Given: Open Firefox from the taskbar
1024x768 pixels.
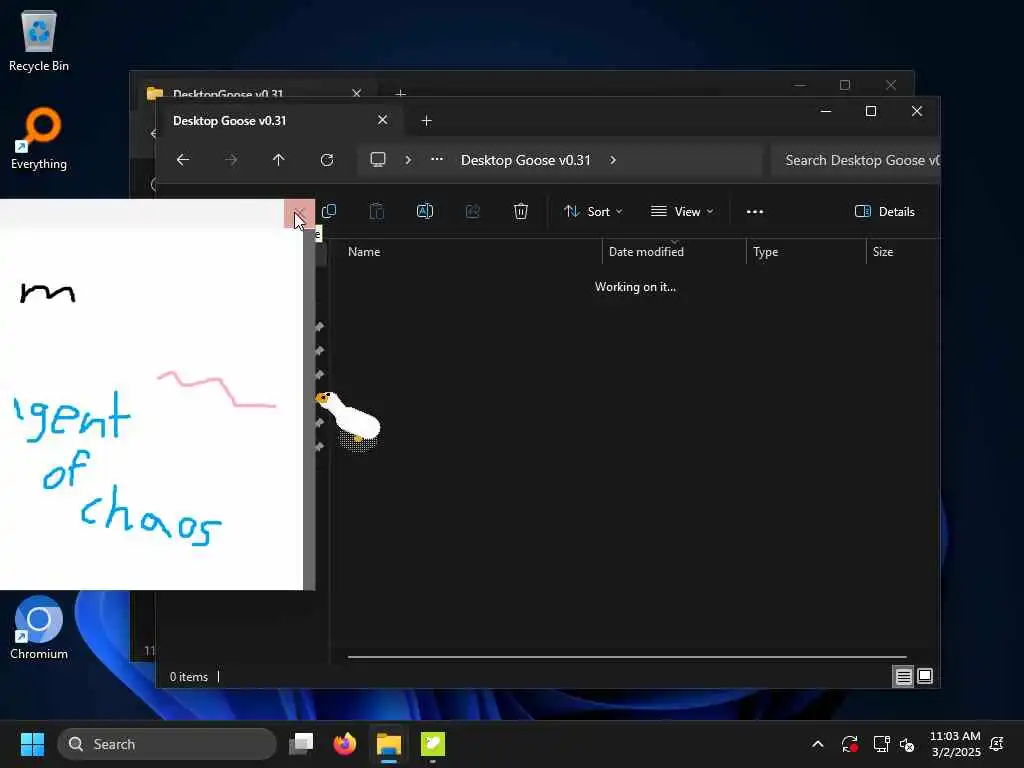Looking at the screenshot, I should [x=345, y=744].
